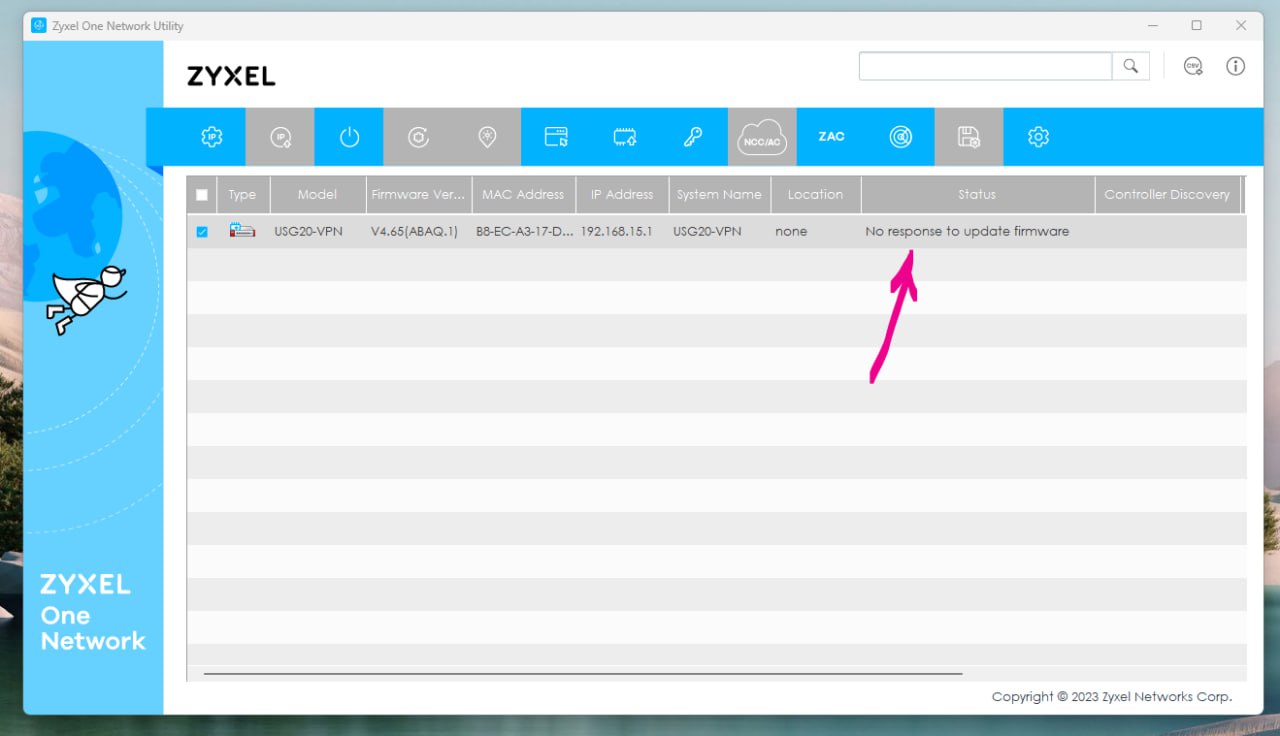Click the Reset to Default icon
This screenshot has width=1280, height=736.
418,137
